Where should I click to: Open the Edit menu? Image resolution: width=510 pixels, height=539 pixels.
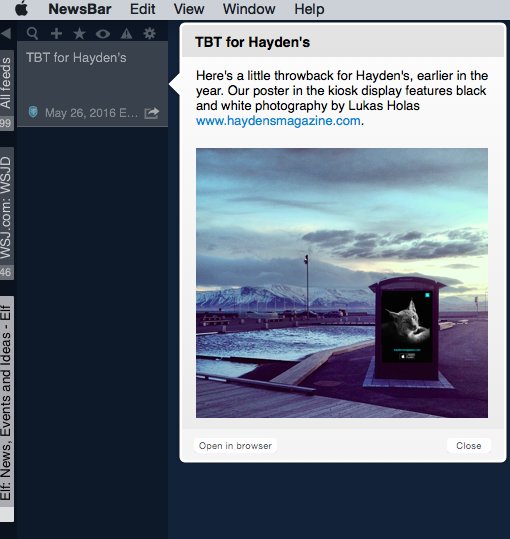coord(143,9)
